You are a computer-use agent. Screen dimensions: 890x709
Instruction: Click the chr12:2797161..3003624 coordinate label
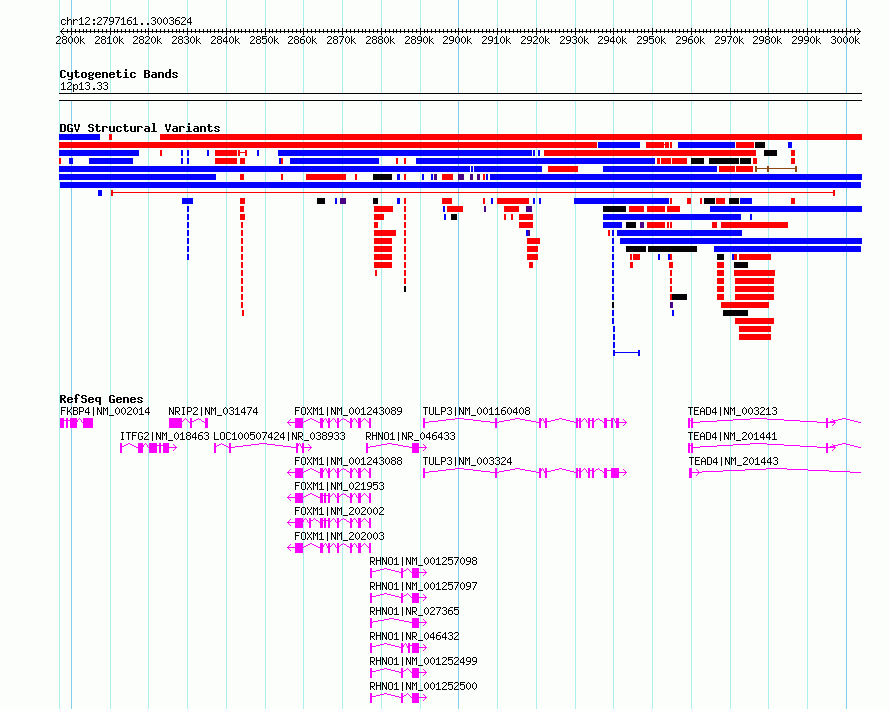(126, 21)
